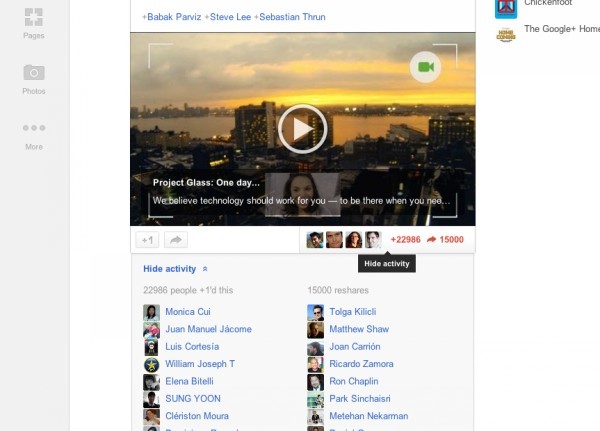The image size is (600, 431).
Task: Open Tolga Kilicli's profile
Action: click(x=353, y=312)
